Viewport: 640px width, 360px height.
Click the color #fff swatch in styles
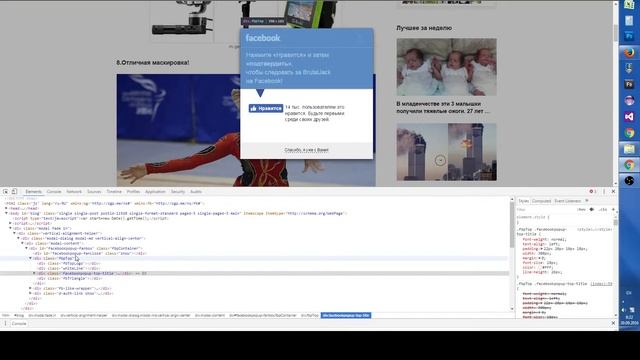coord(540,268)
